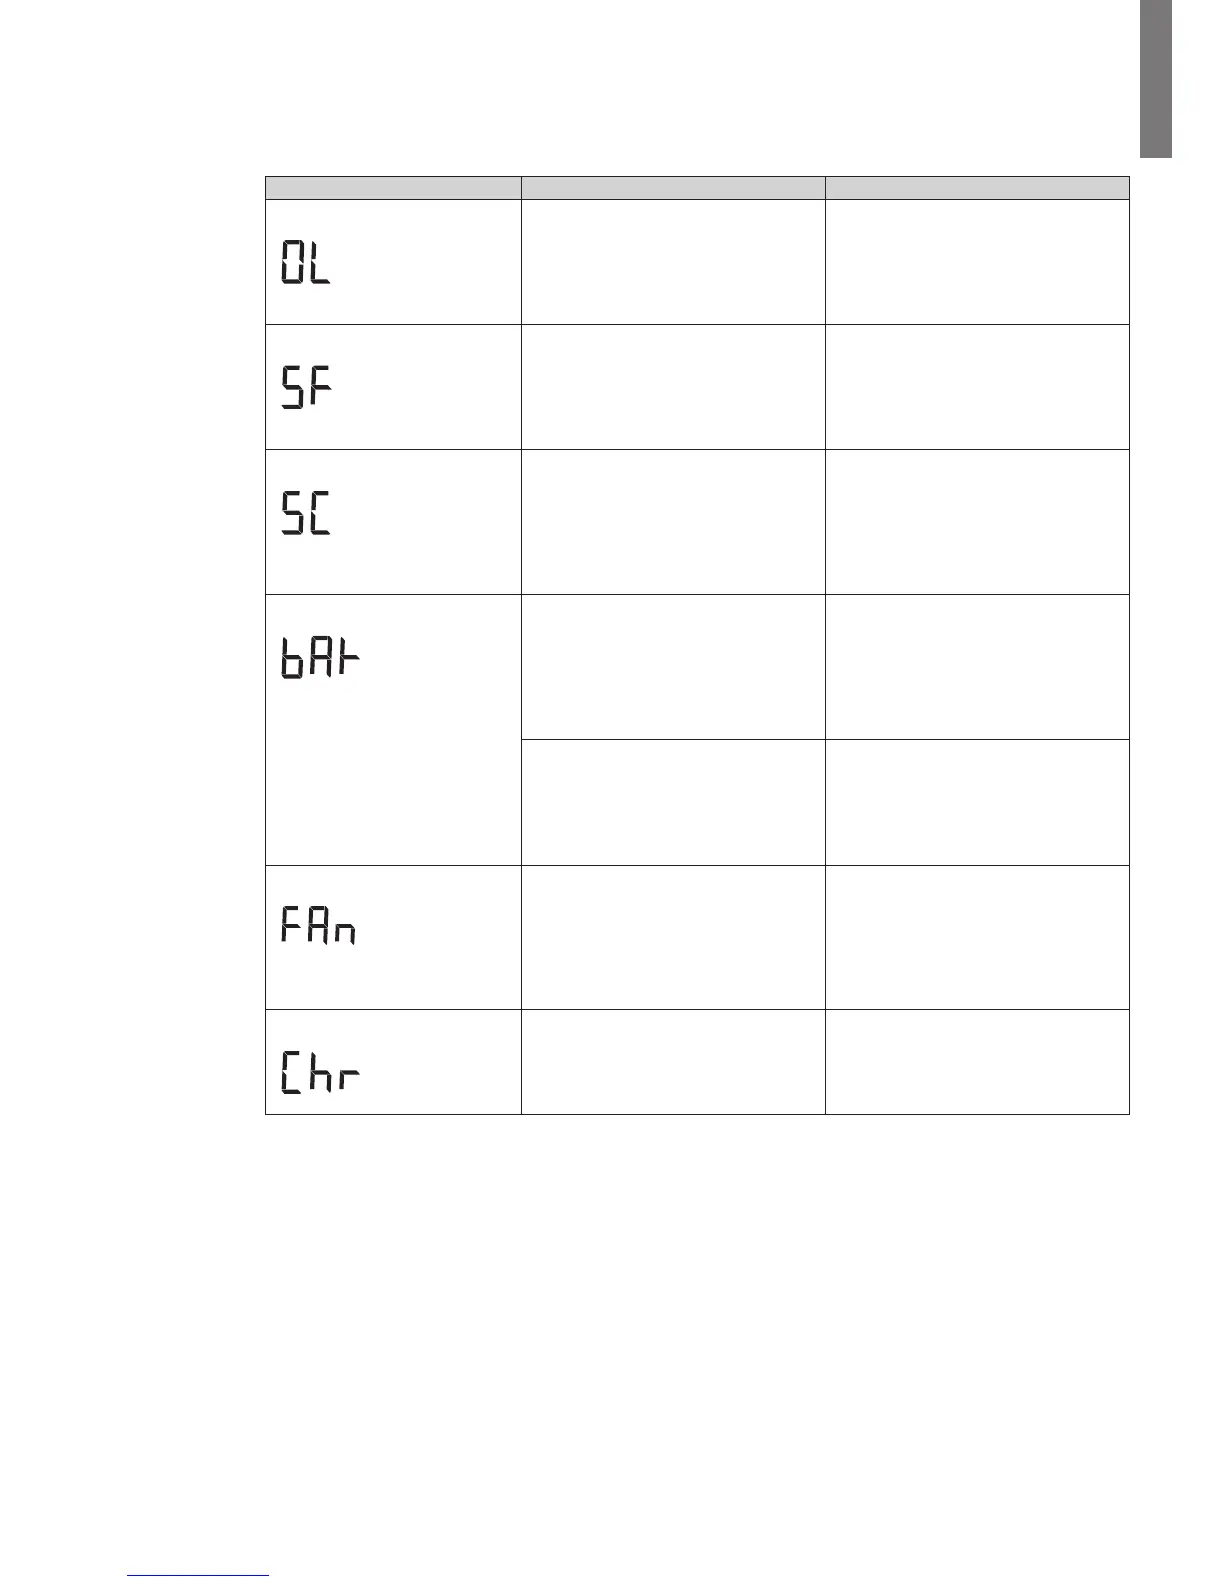Click the first gray table header cell
The height and width of the screenshot is (1584, 1224).
click(x=393, y=188)
